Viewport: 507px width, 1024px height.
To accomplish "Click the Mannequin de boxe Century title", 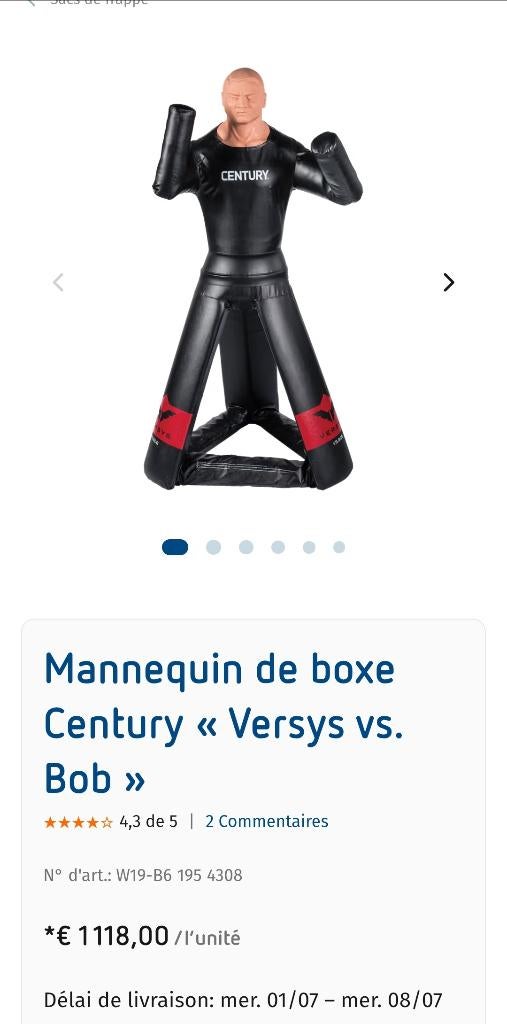I will pyautogui.click(x=223, y=724).
